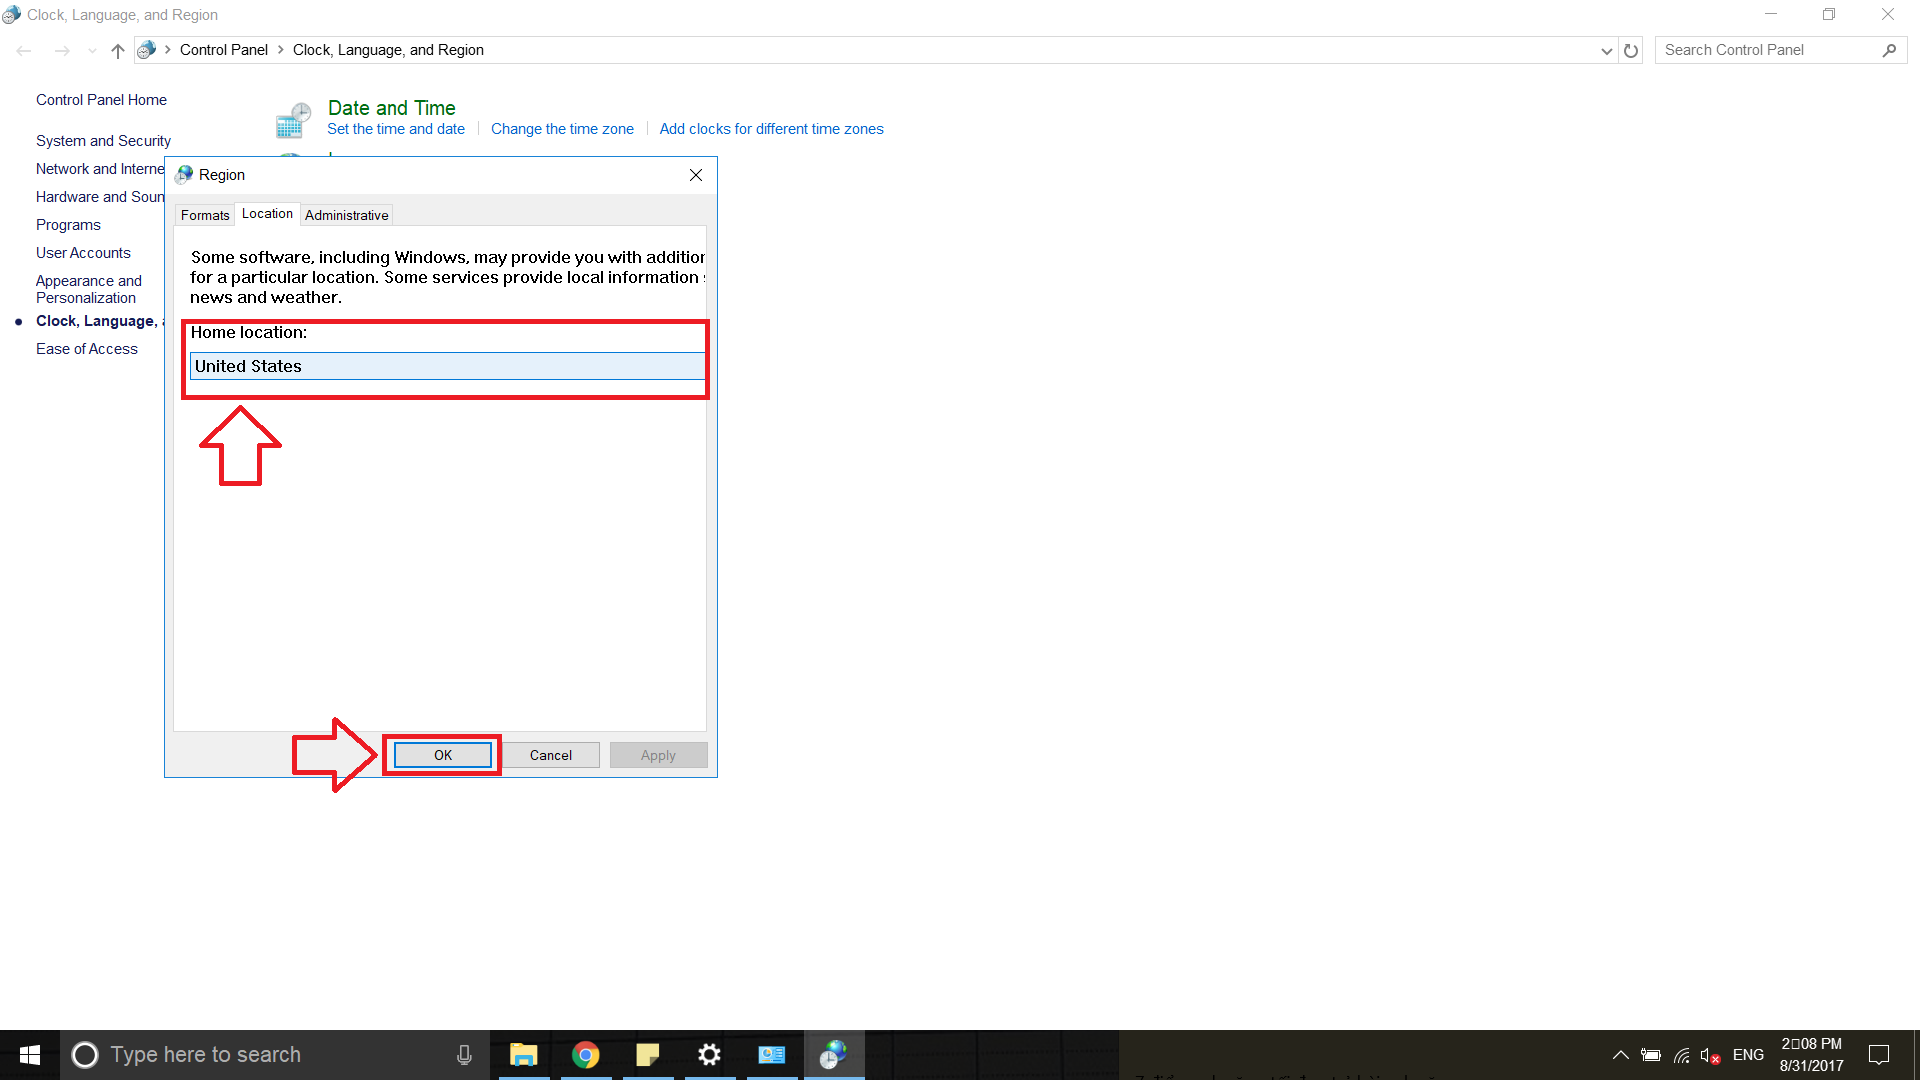Expand the address bar history dropdown
Image resolution: width=1920 pixels, height=1080 pixels.
click(x=1606, y=50)
